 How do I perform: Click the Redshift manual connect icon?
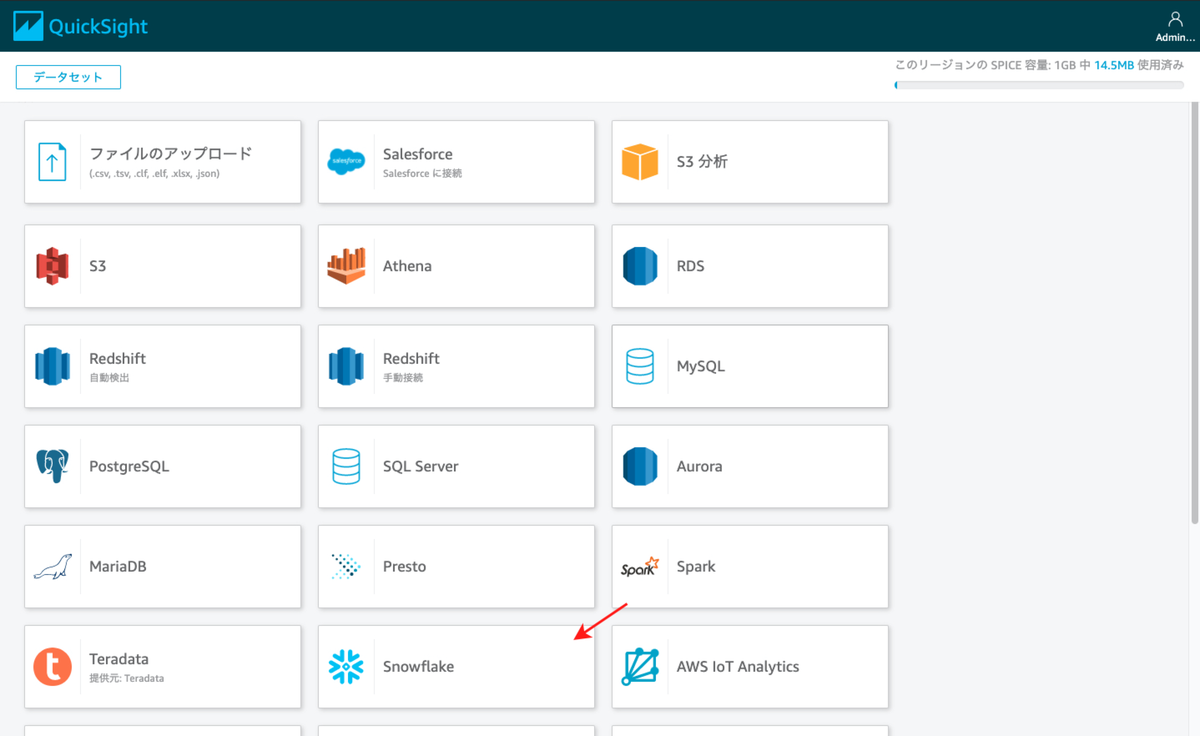[346, 366]
